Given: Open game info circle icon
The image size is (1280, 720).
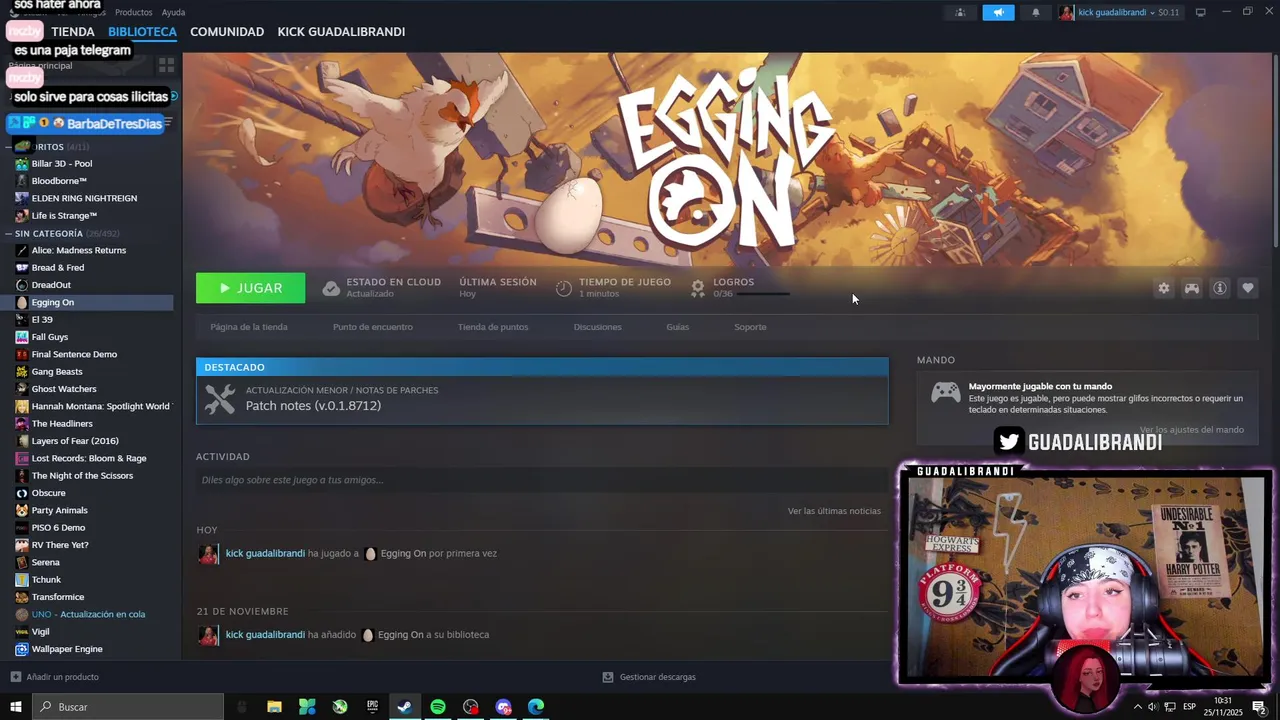Looking at the screenshot, I should click(x=1220, y=288).
